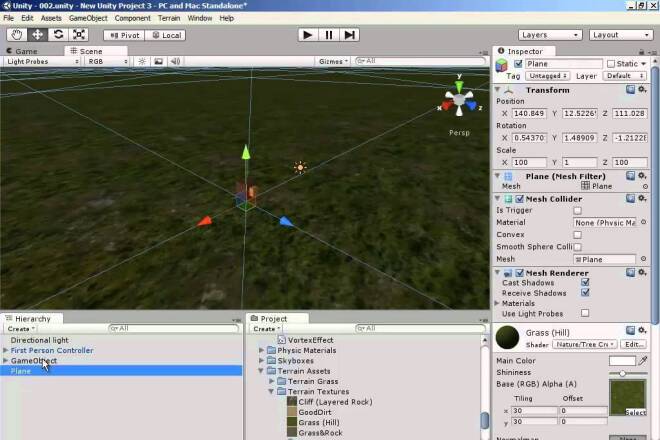This screenshot has width=660, height=440.
Task: Open the Light Probes render mode dropdown
Action: point(42,61)
